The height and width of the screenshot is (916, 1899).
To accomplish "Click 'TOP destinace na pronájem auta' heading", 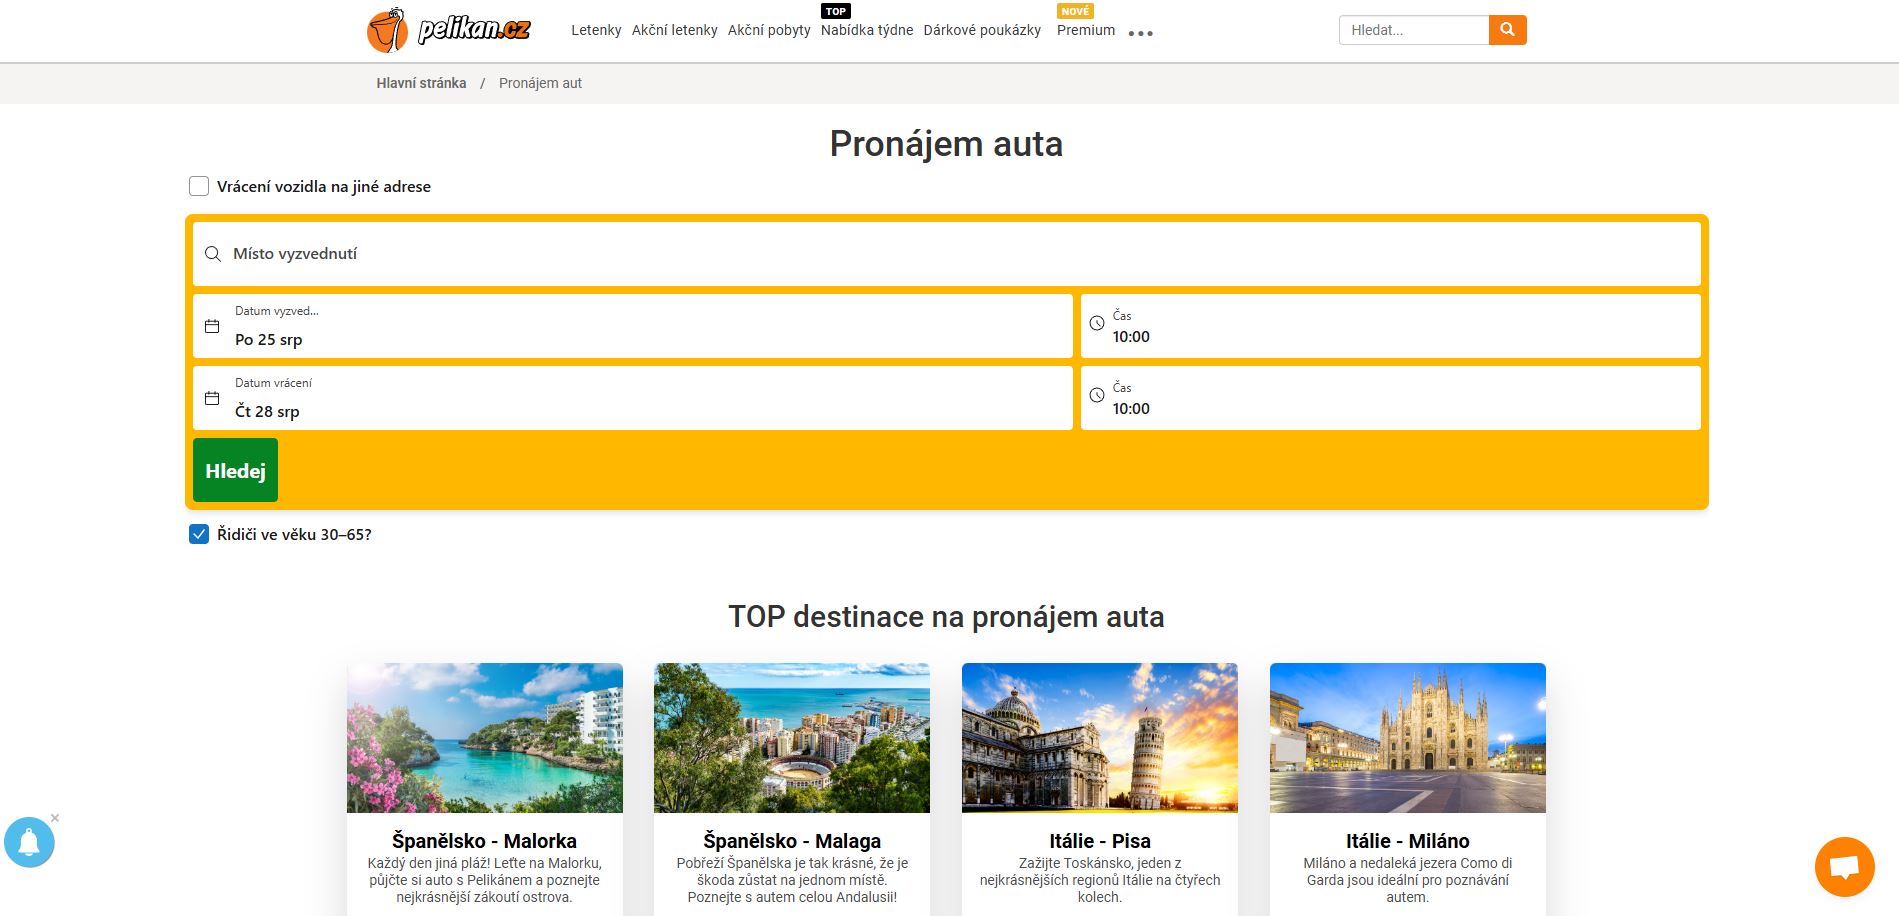I will point(946,617).
